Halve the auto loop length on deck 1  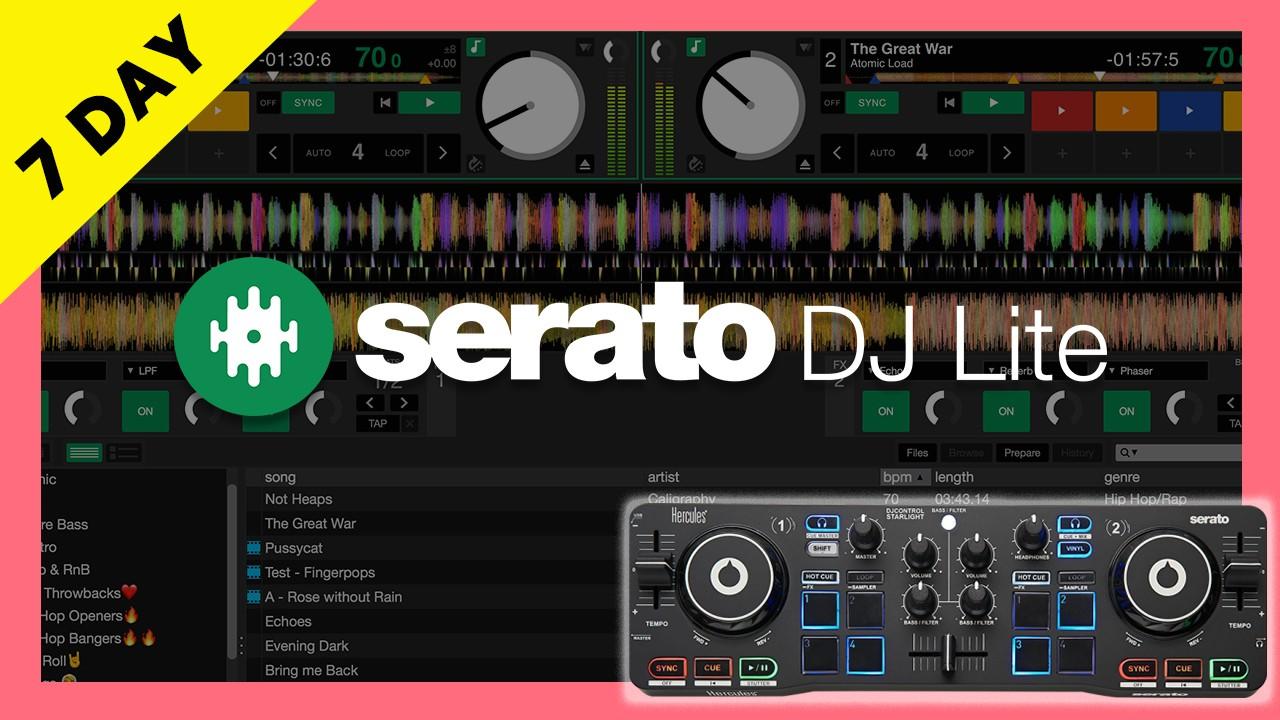(x=273, y=153)
